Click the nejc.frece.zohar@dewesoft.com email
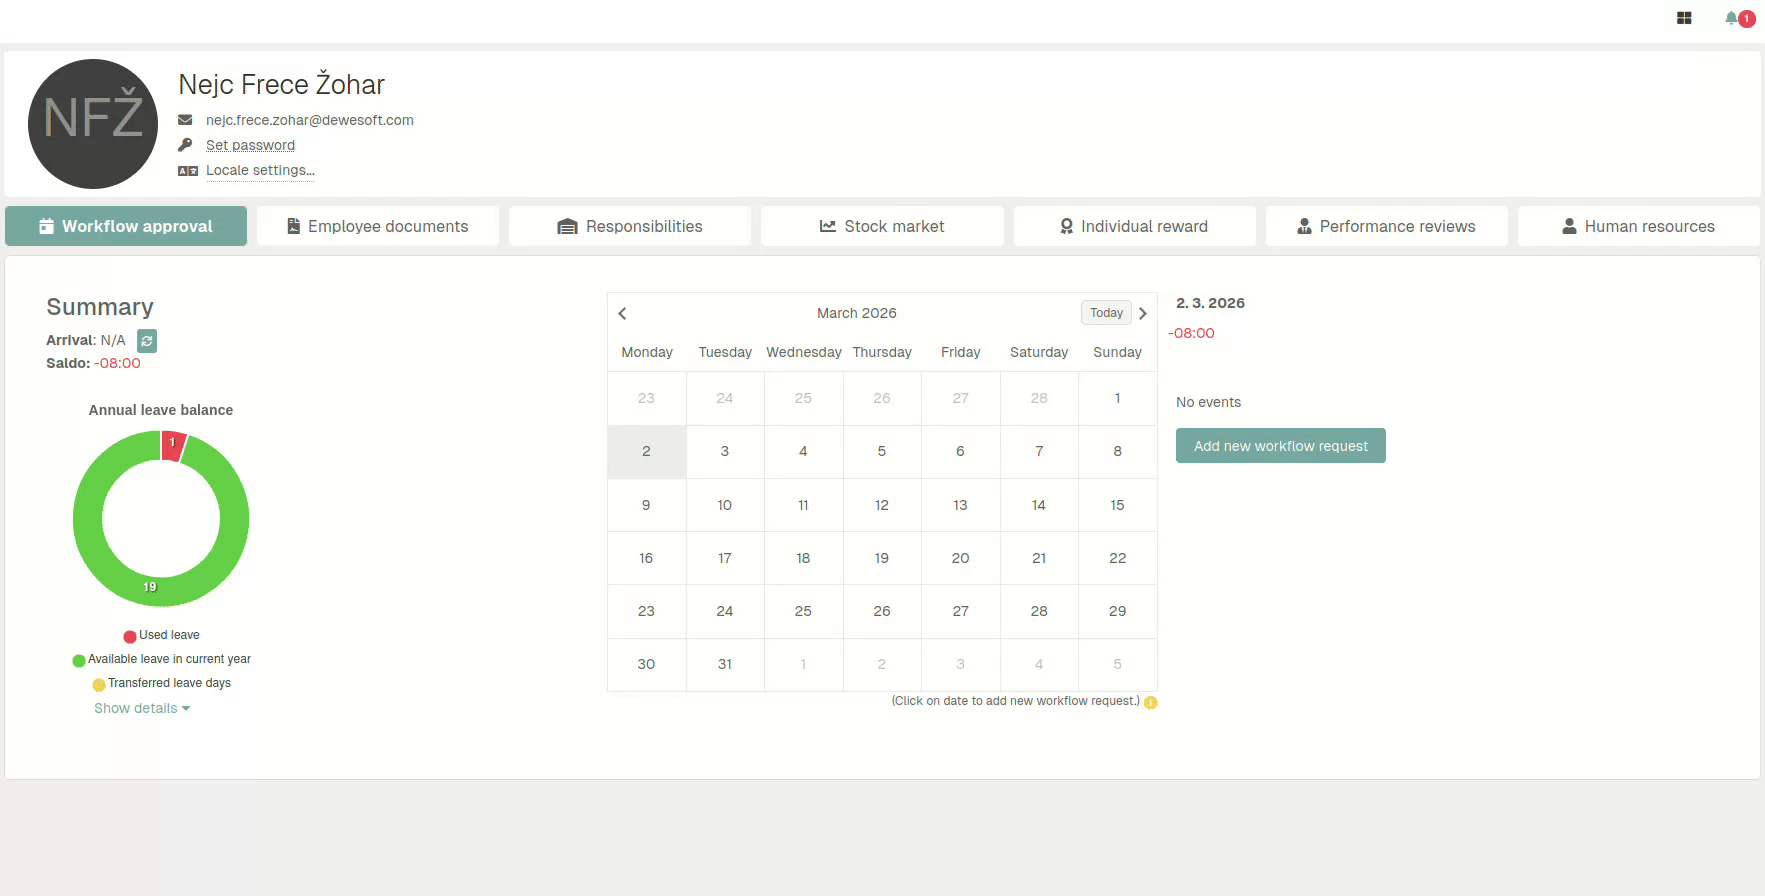This screenshot has width=1765, height=896. [310, 120]
